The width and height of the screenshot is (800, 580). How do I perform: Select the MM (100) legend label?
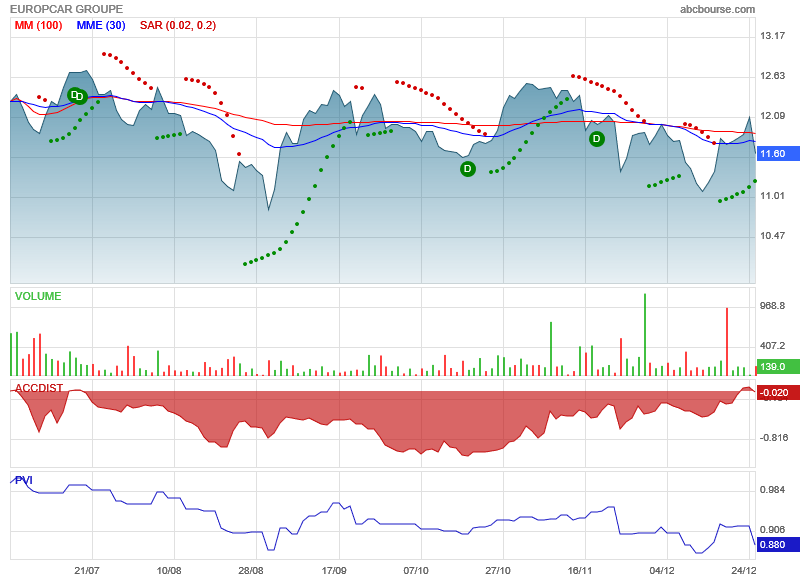[x=38, y=25]
